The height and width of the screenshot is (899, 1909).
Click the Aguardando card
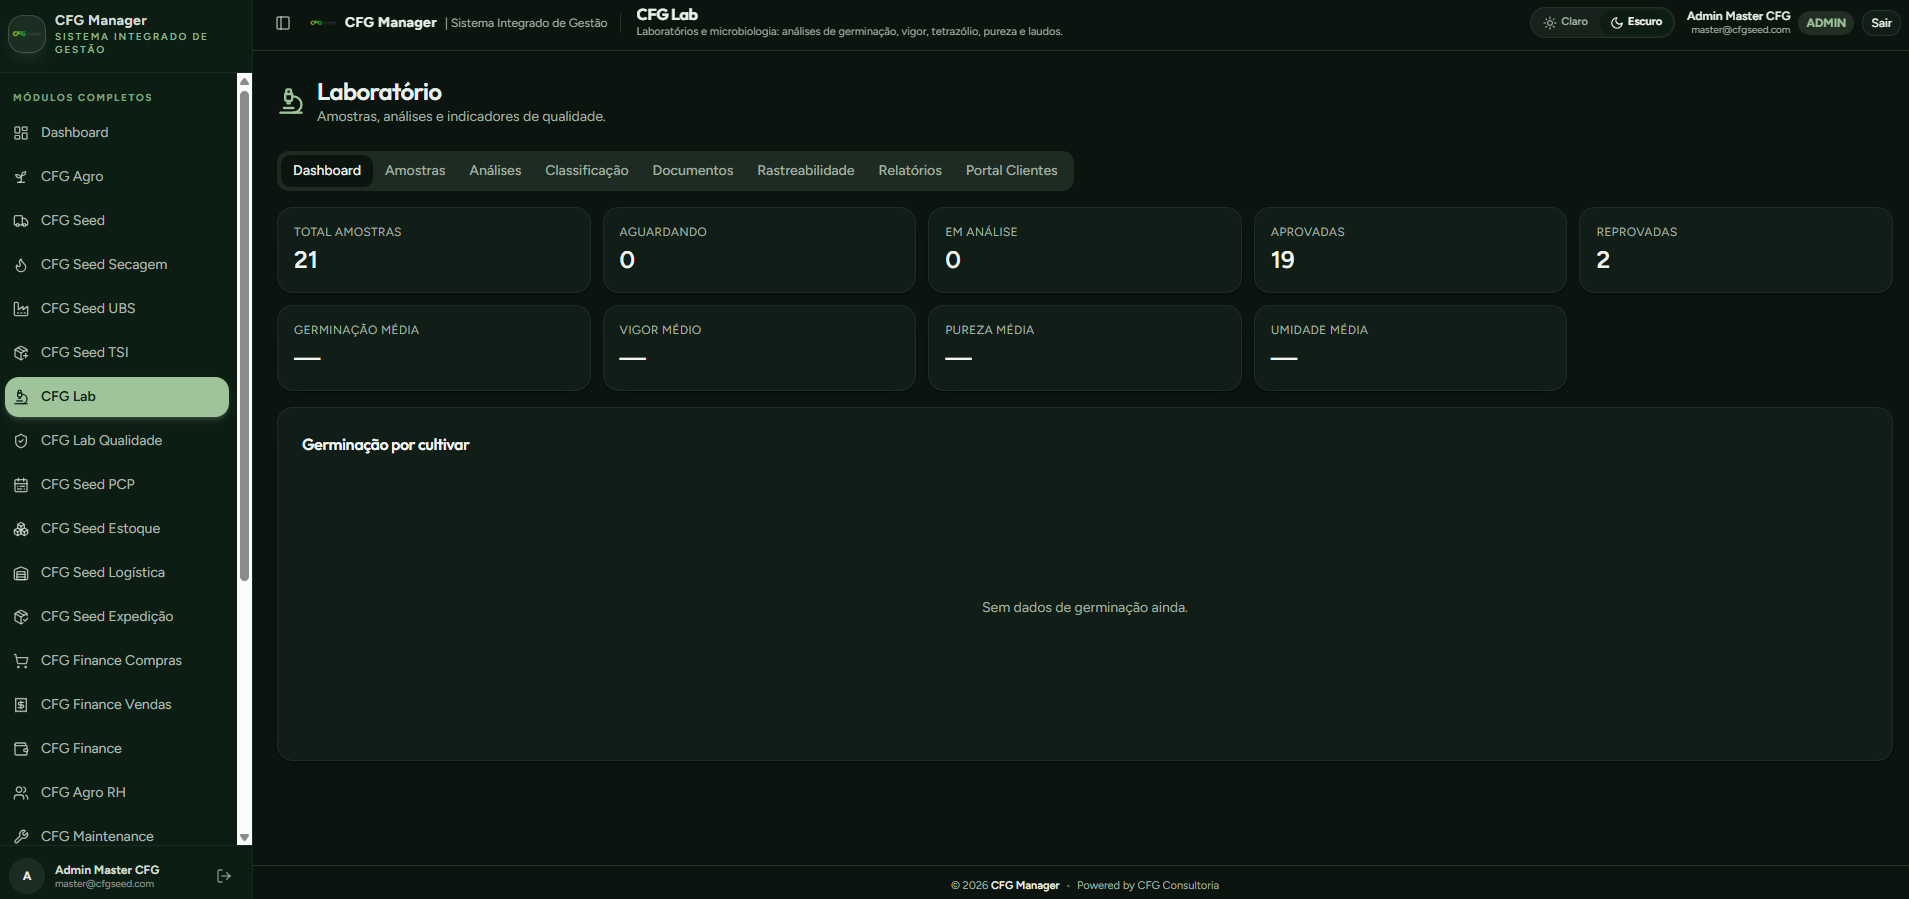(x=759, y=250)
